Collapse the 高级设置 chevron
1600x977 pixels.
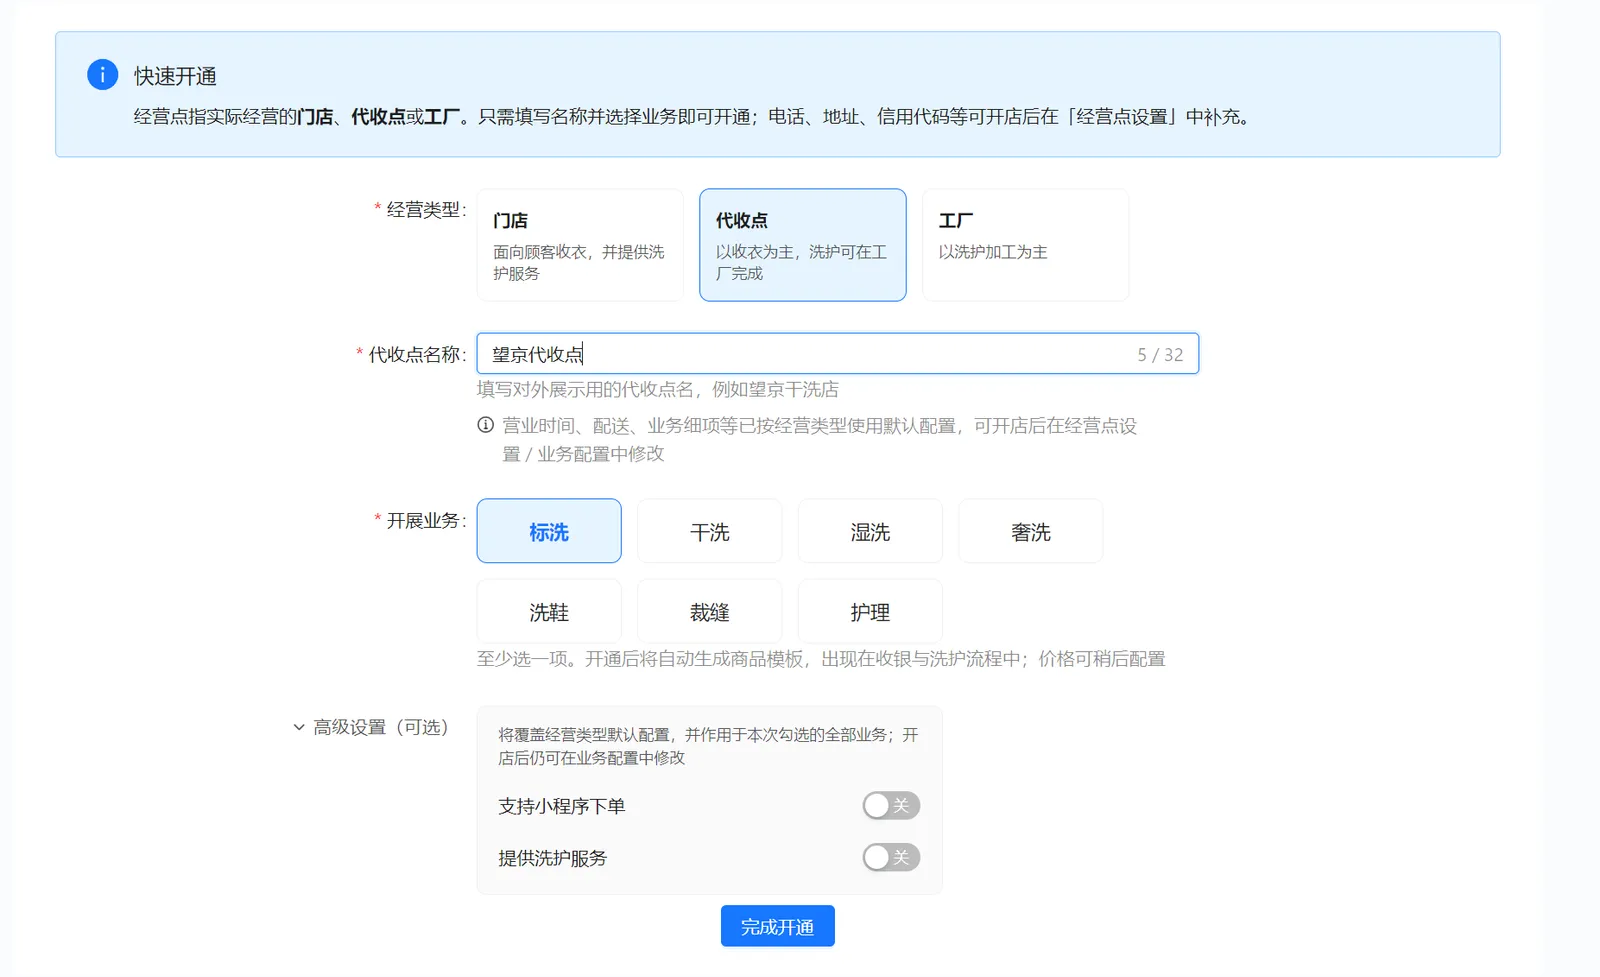pyautogui.click(x=298, y=727)
